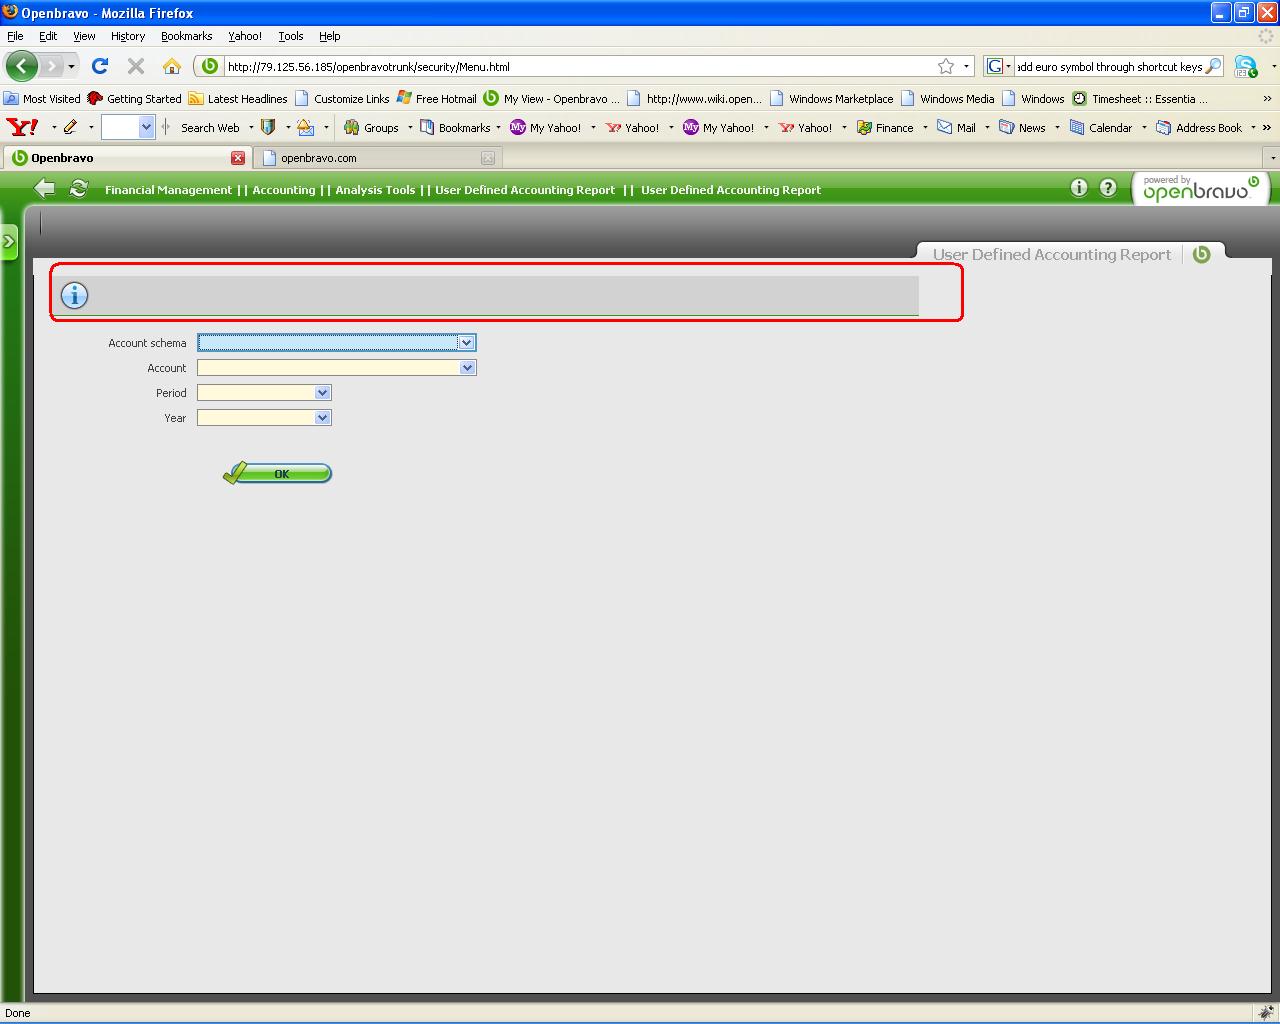Click the Skype toolbar icon
Image resolution: width=1280 pixels, height=1024 pixels.
coord(1245,67)
